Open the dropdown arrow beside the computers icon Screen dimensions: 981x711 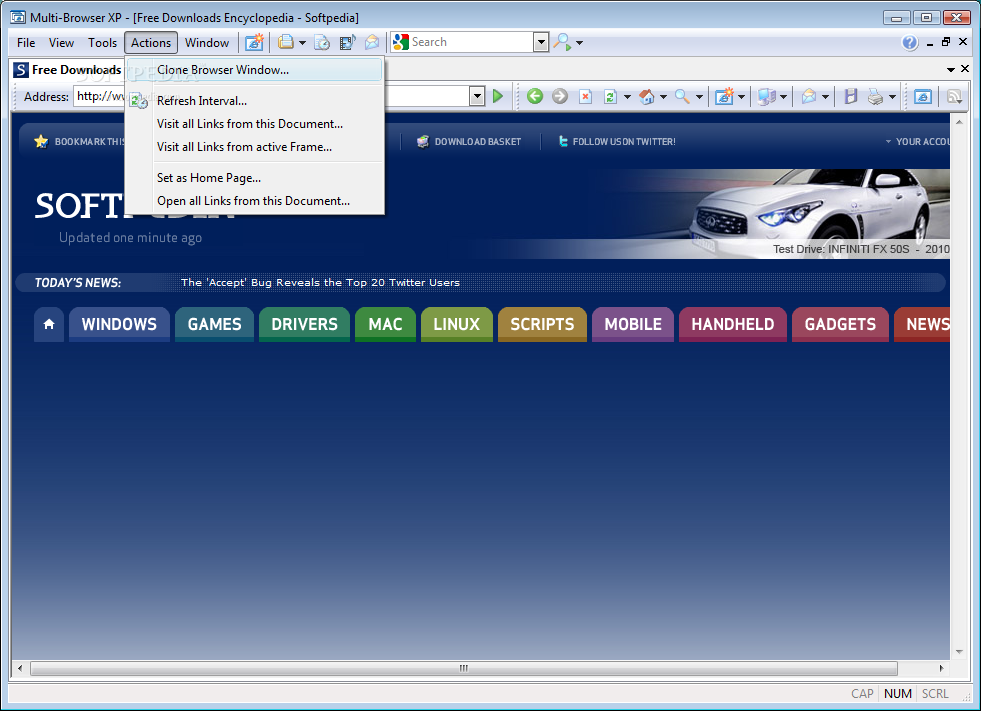783,96
